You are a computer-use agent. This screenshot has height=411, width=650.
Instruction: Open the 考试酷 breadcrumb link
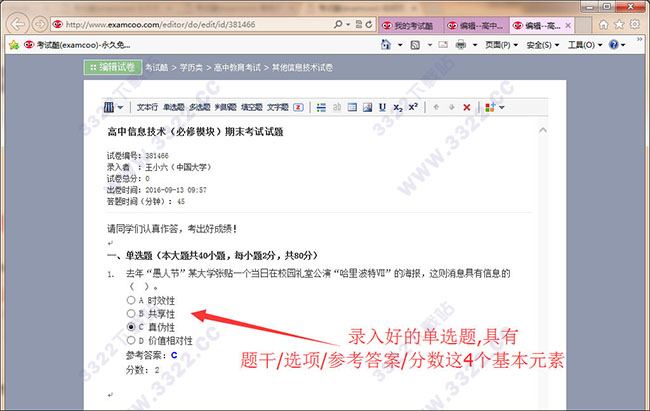tap(156, 68)
